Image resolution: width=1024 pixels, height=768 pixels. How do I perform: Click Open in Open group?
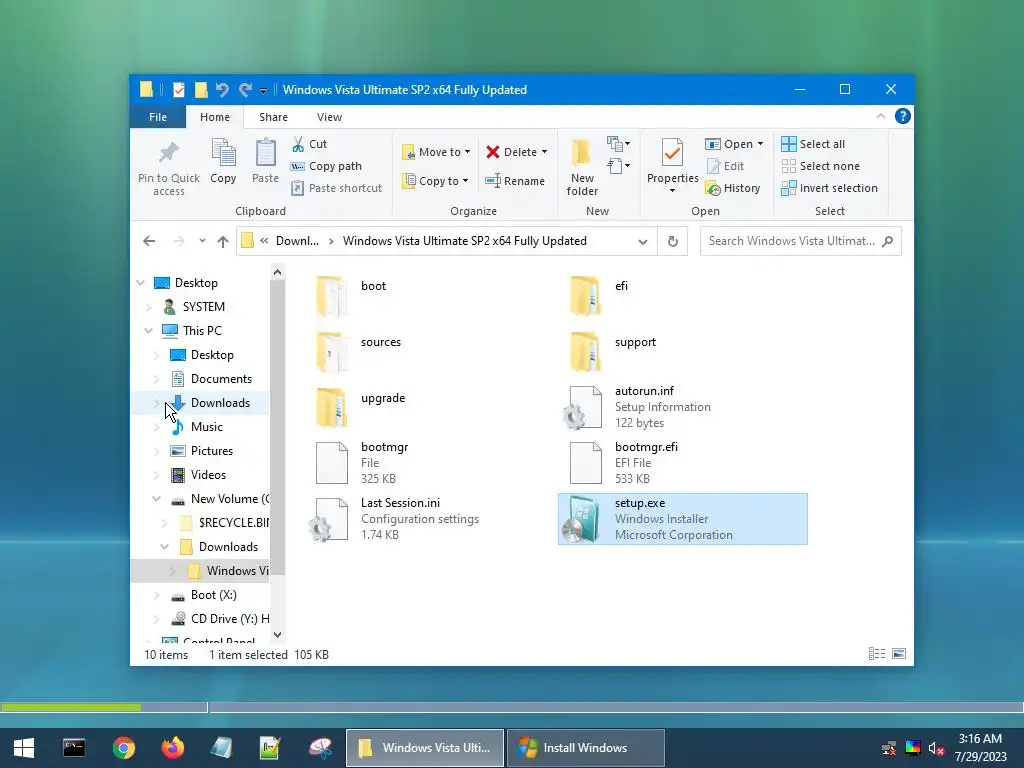coord(729,144)
